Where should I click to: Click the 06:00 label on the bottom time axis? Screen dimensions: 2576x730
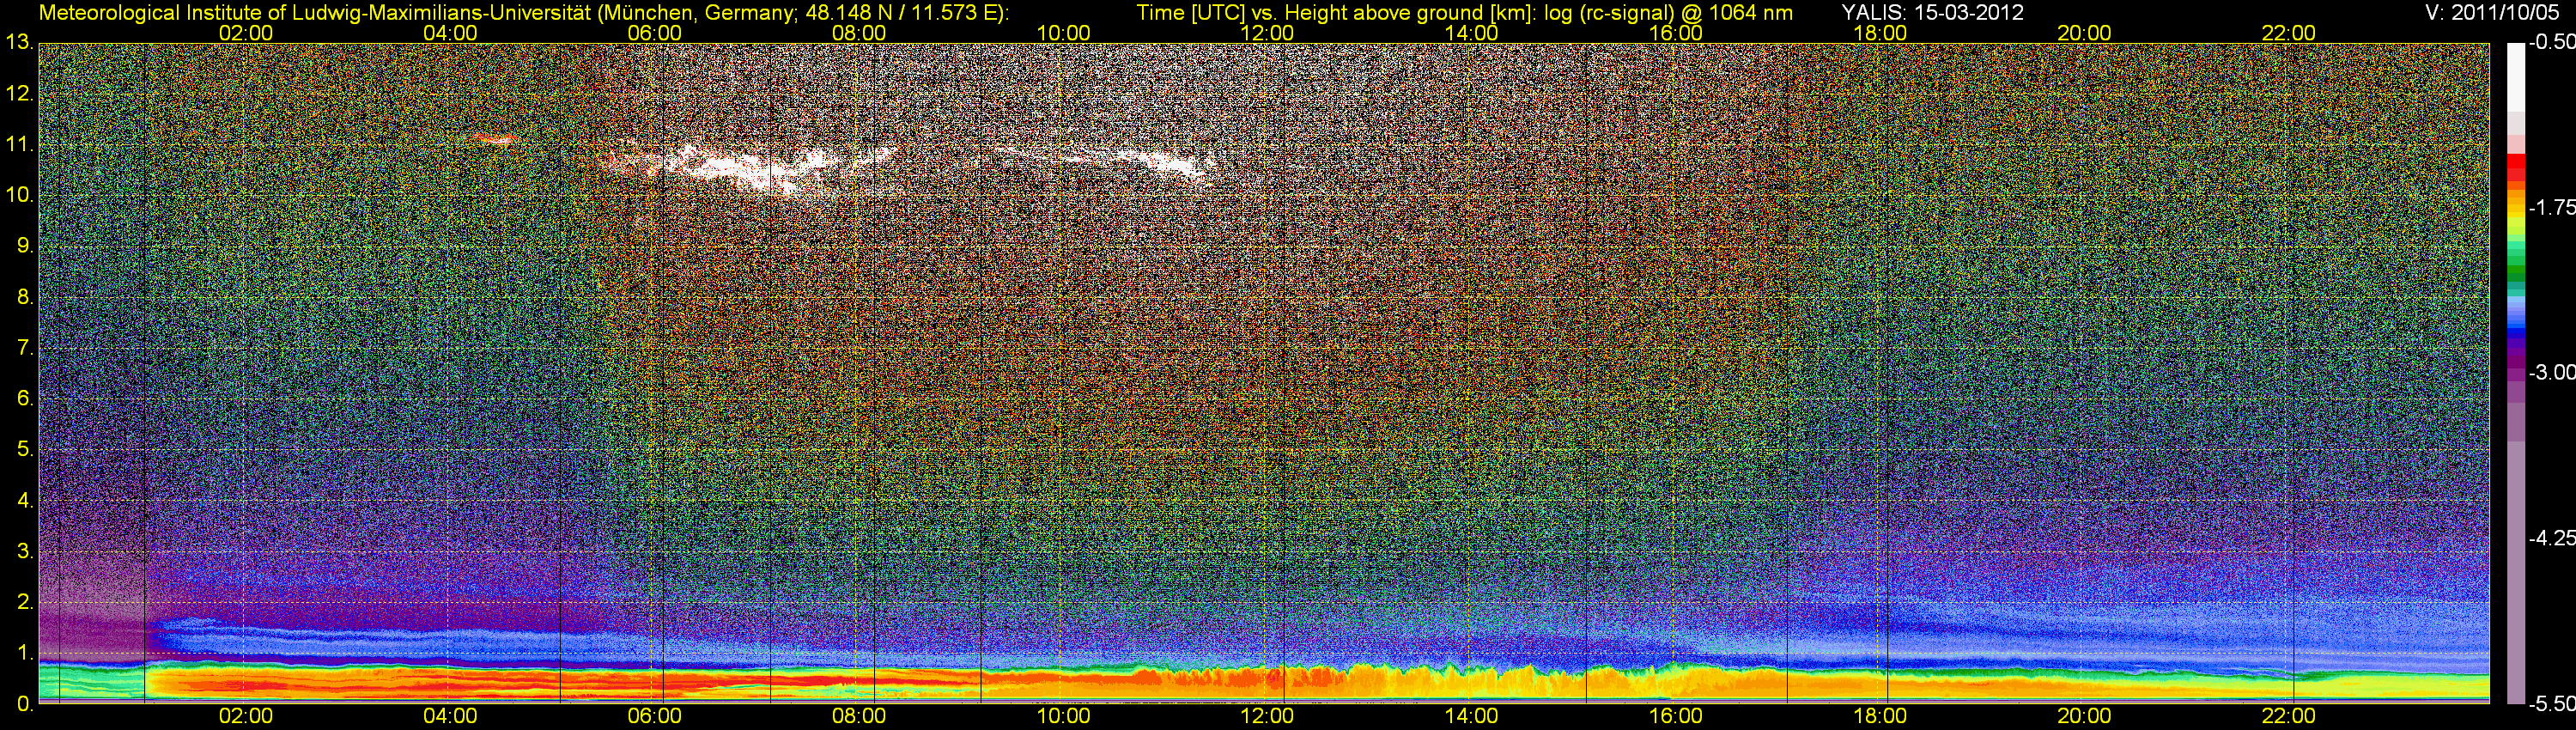(655, 716)
